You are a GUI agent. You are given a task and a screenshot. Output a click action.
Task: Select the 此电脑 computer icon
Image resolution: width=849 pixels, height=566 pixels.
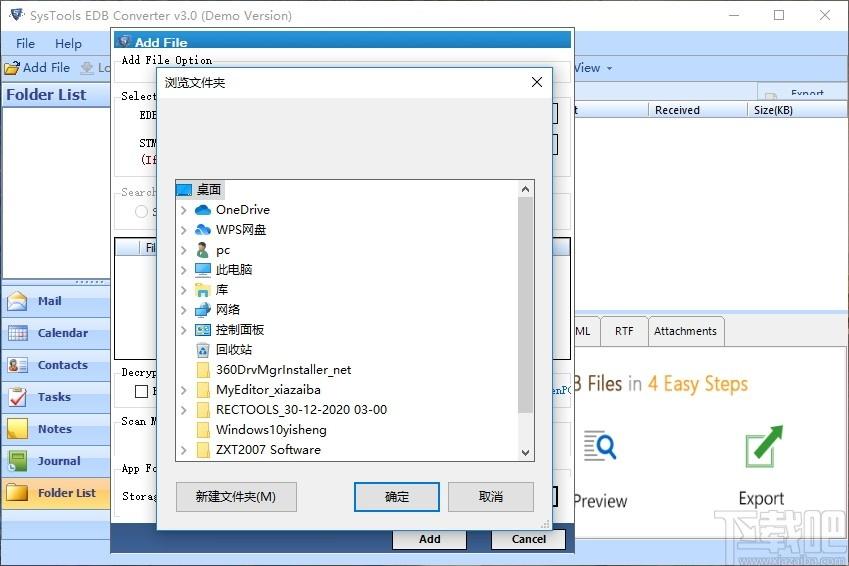[203, 270]
